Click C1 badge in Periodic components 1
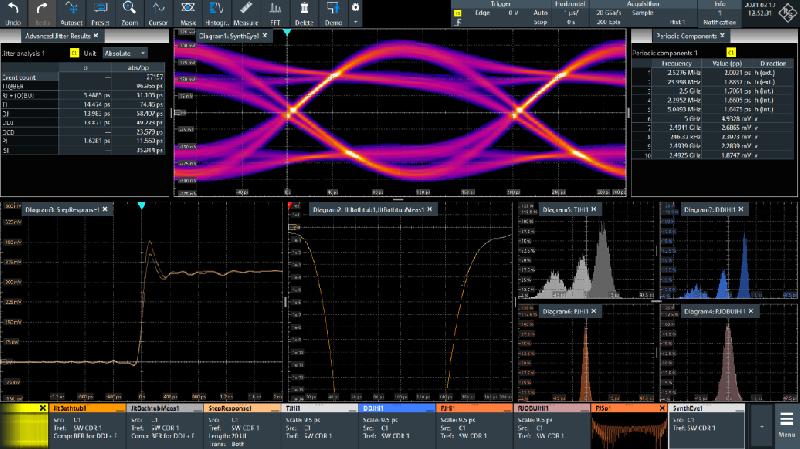Screen dimensions: 800x449 [731, 53]
